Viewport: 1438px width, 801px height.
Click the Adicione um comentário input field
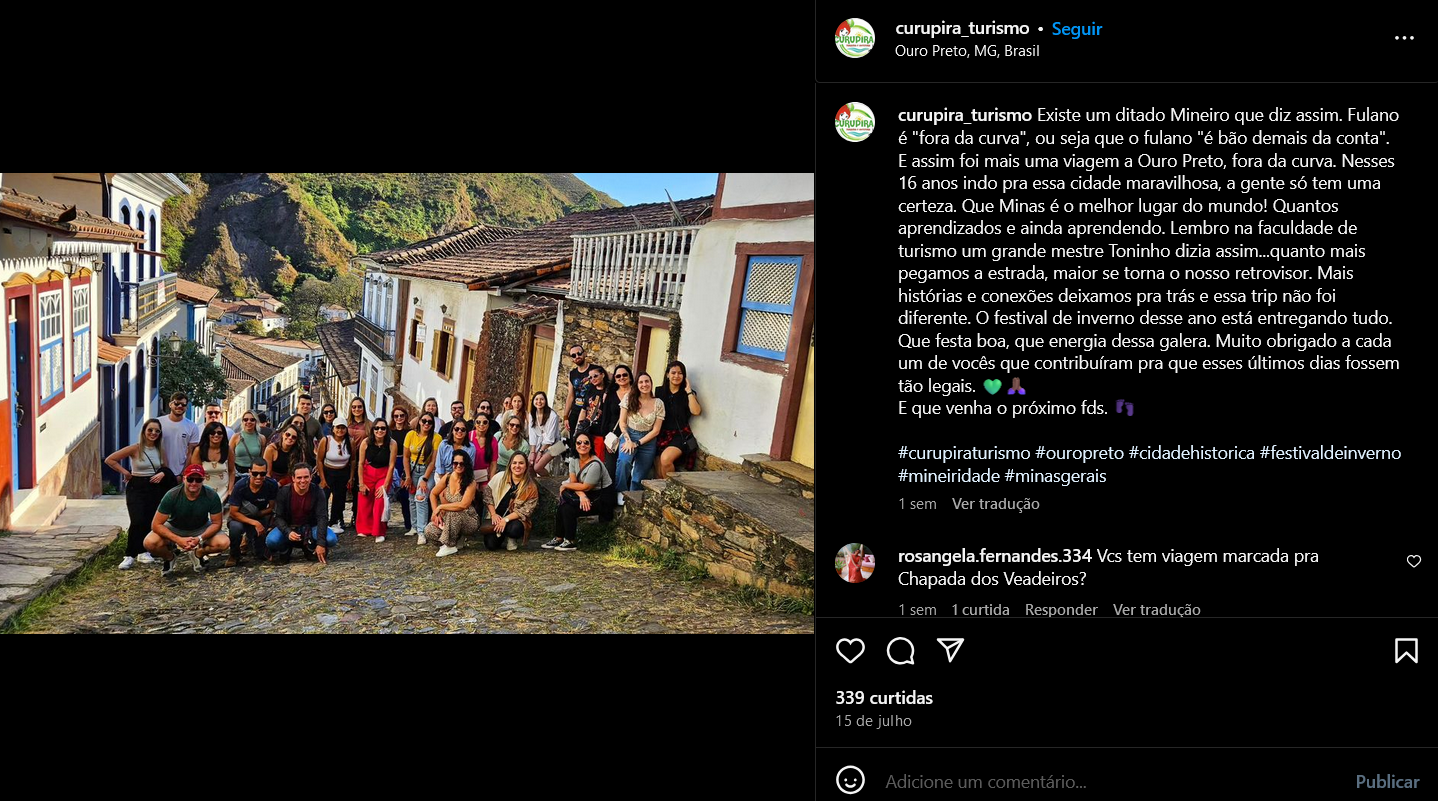click(1110, 782)
